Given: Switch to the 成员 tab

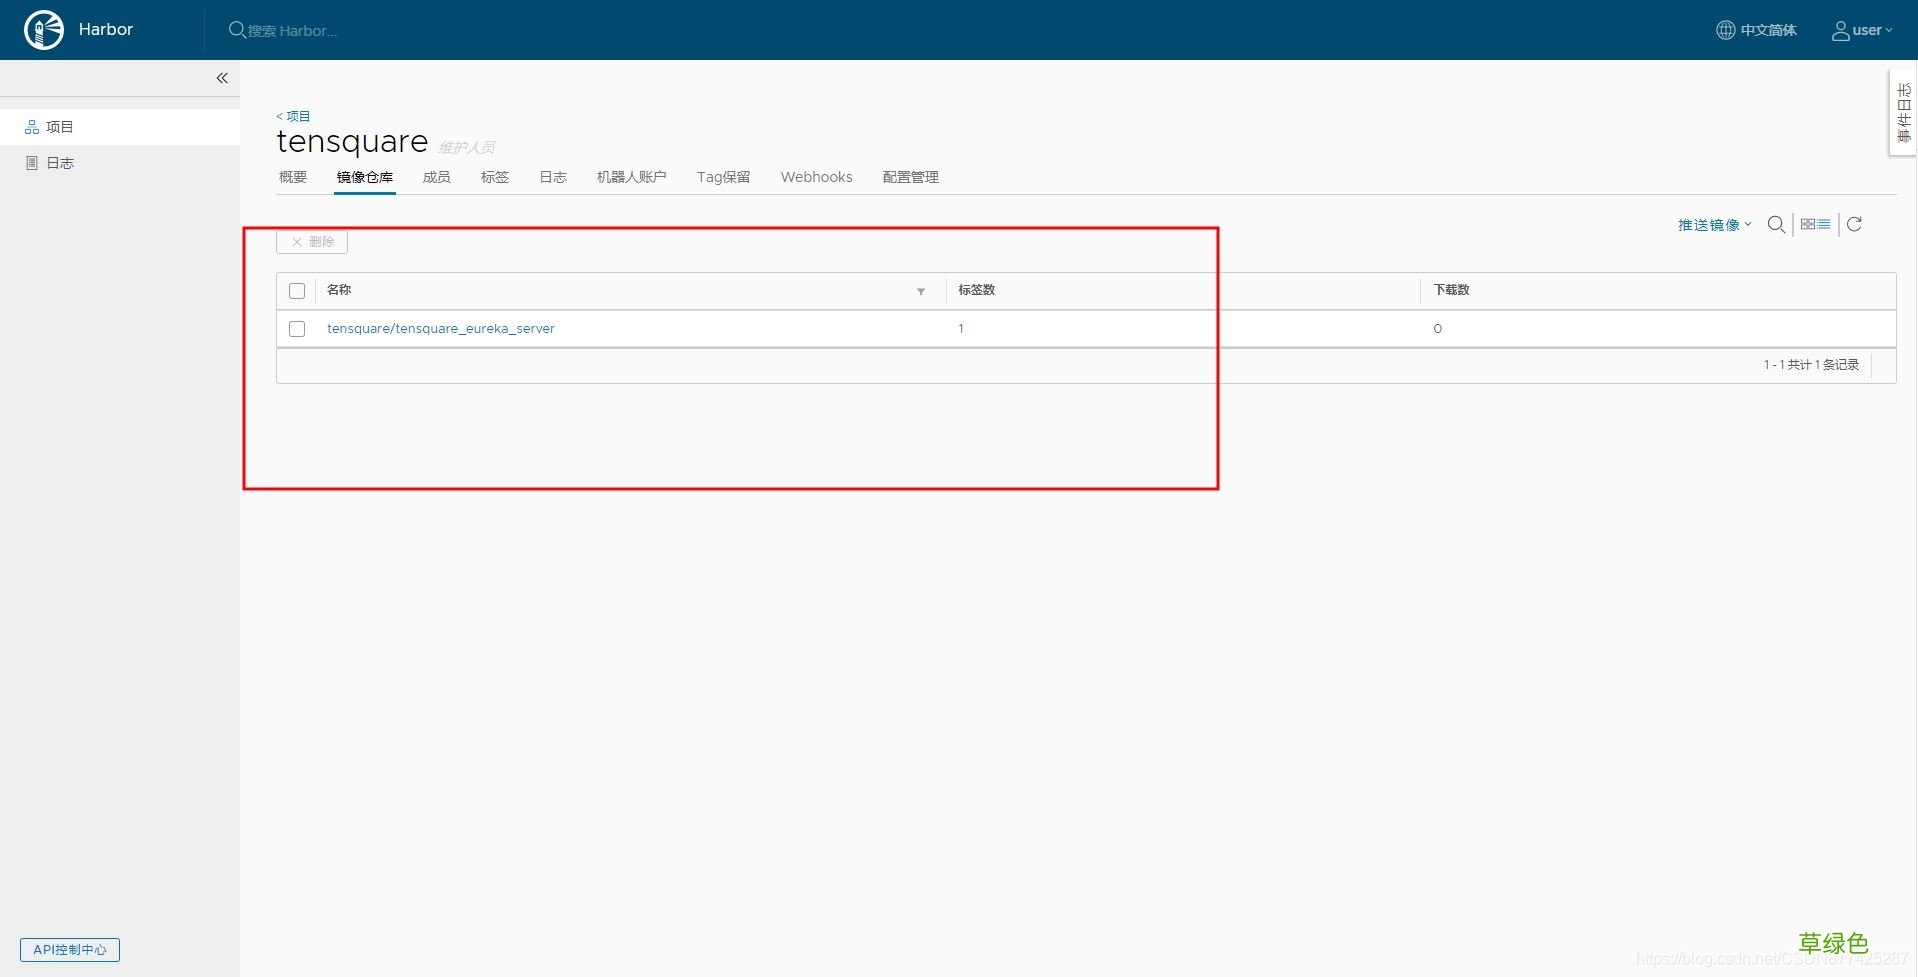Looking at the screenshot, I should (437, 177).
